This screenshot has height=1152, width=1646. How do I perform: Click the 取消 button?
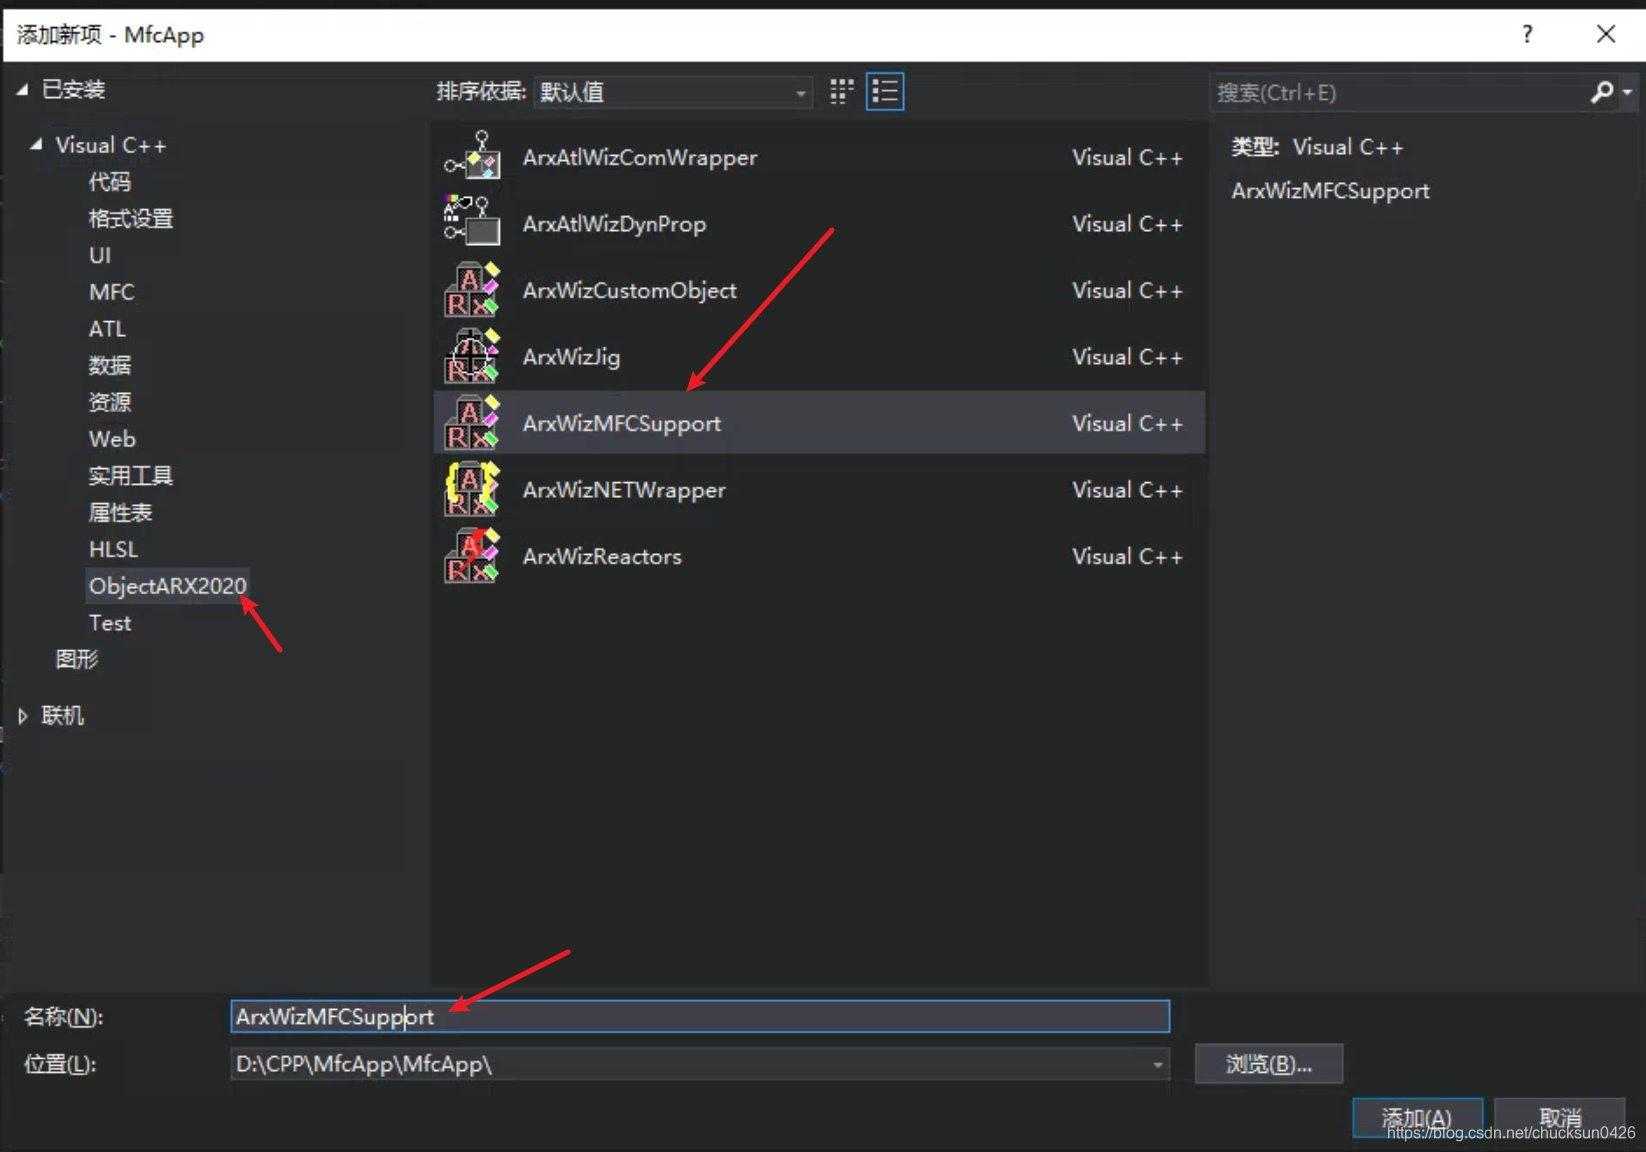coord(1560,1118)
